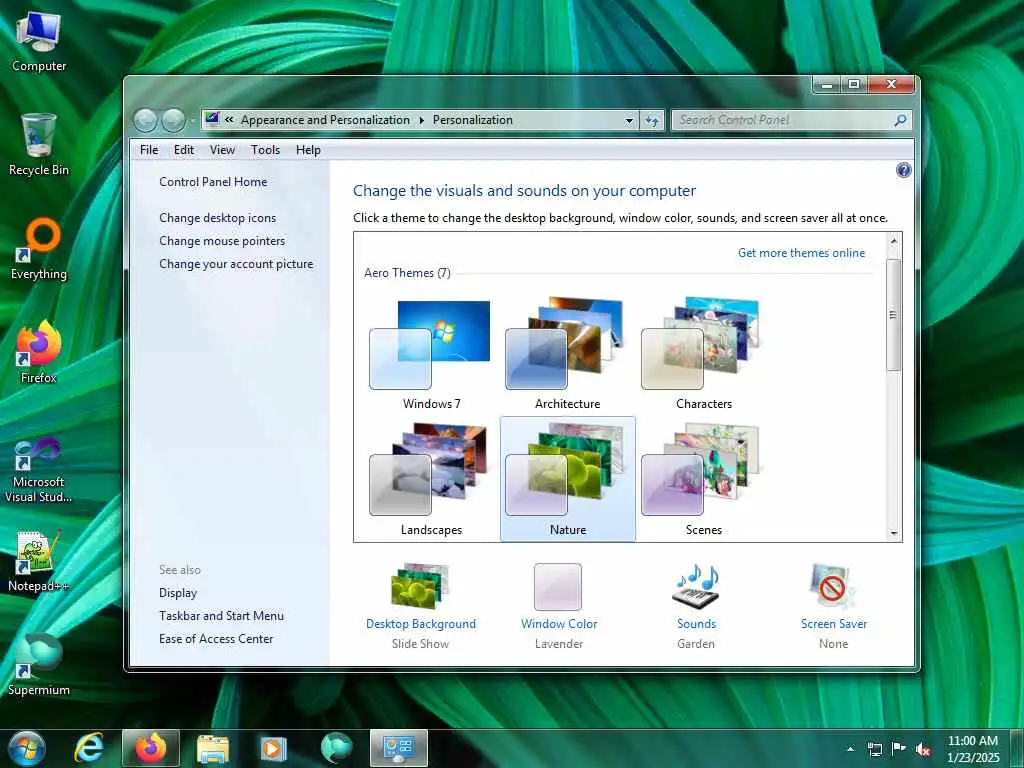Select the Architecture theme

(x=568, y=353)
